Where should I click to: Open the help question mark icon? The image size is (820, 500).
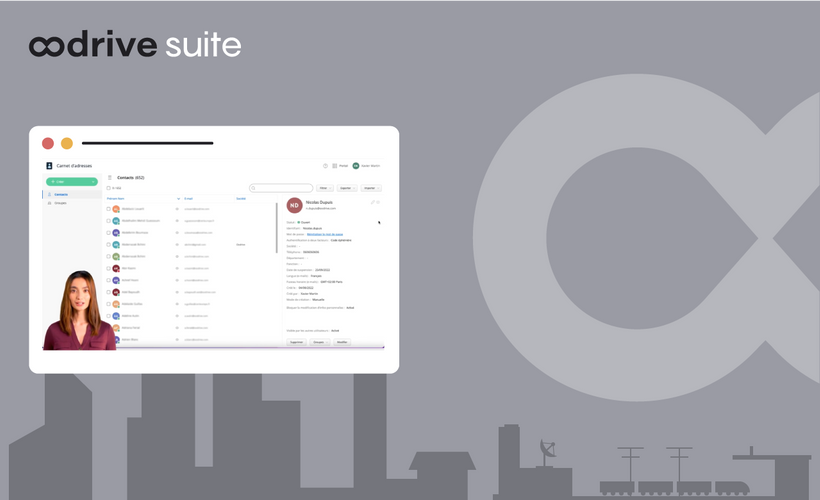325,166
